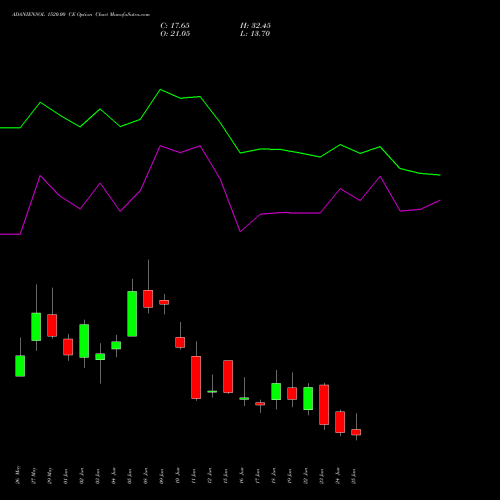Click the green candle for 02 Jun

pyautogui.click(x=84, y=341)
